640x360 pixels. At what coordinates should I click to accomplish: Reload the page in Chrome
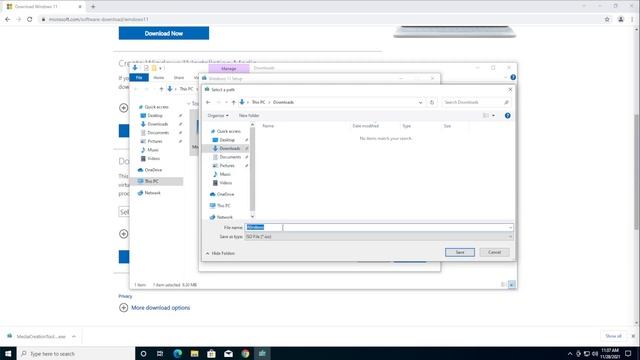29,19
